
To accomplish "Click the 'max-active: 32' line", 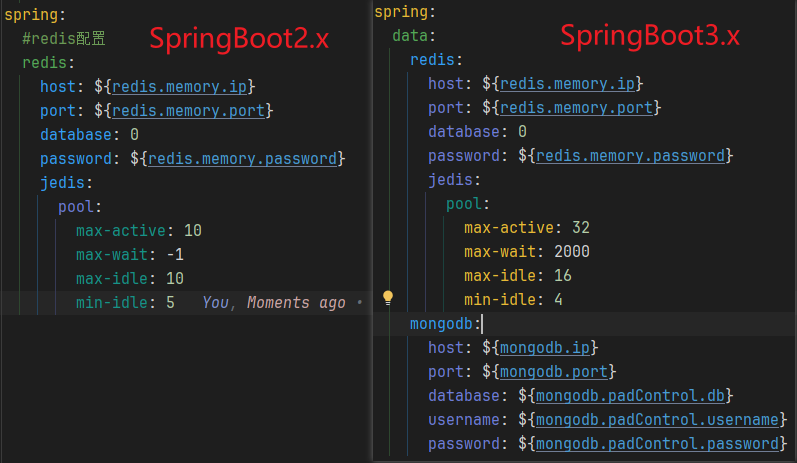I will coord(527,228).
